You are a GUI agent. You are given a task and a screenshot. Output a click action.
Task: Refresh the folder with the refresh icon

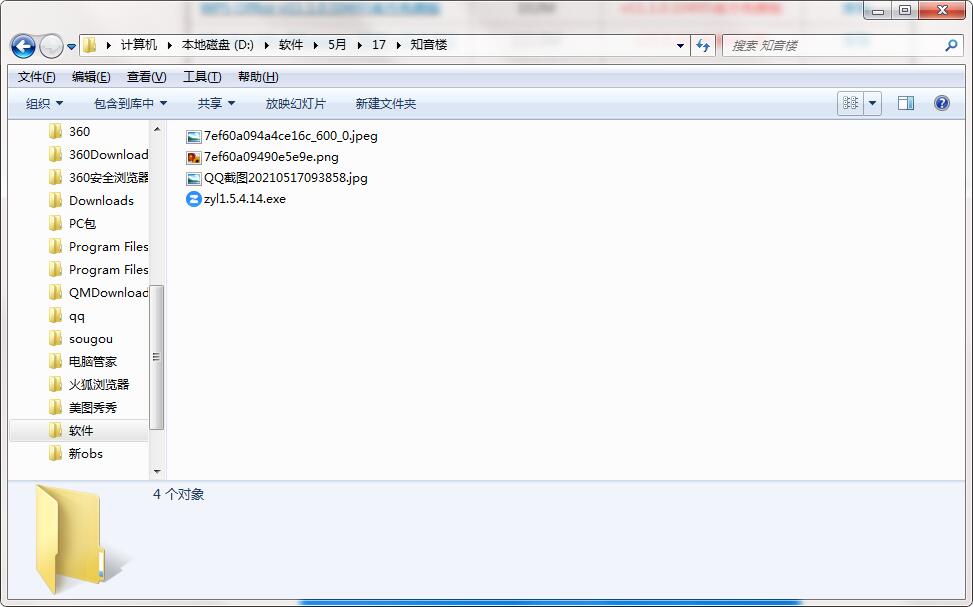[x=702, y=45]
